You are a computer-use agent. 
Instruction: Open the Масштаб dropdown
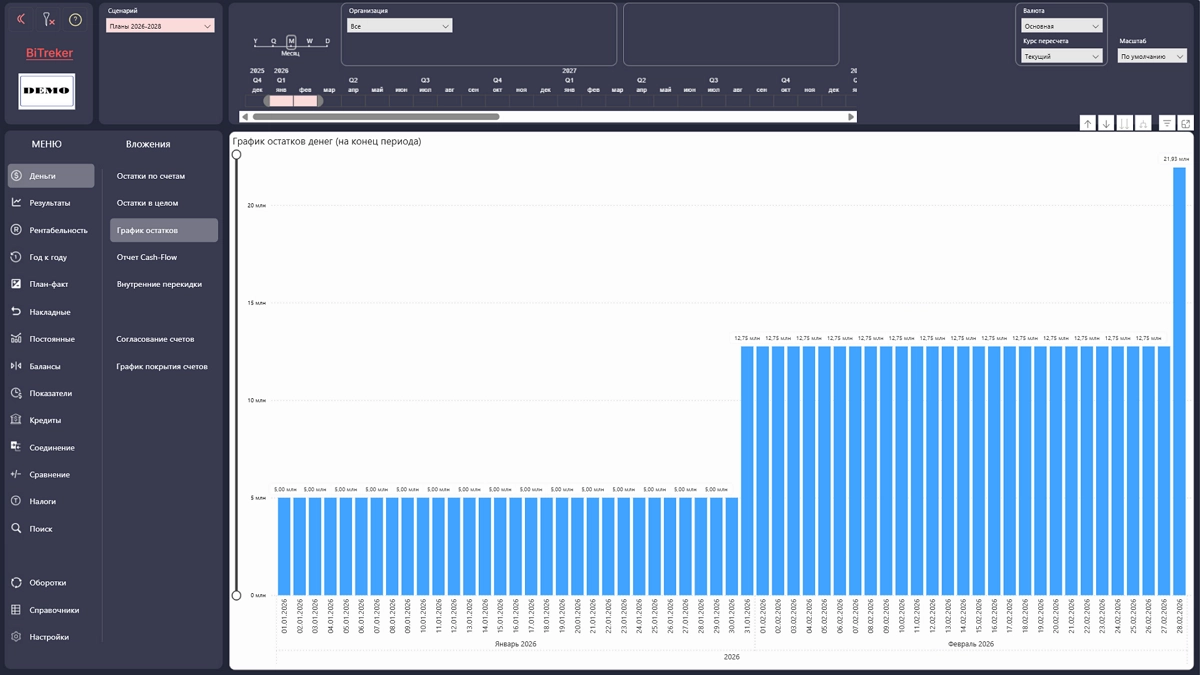tap(1152, 56)
